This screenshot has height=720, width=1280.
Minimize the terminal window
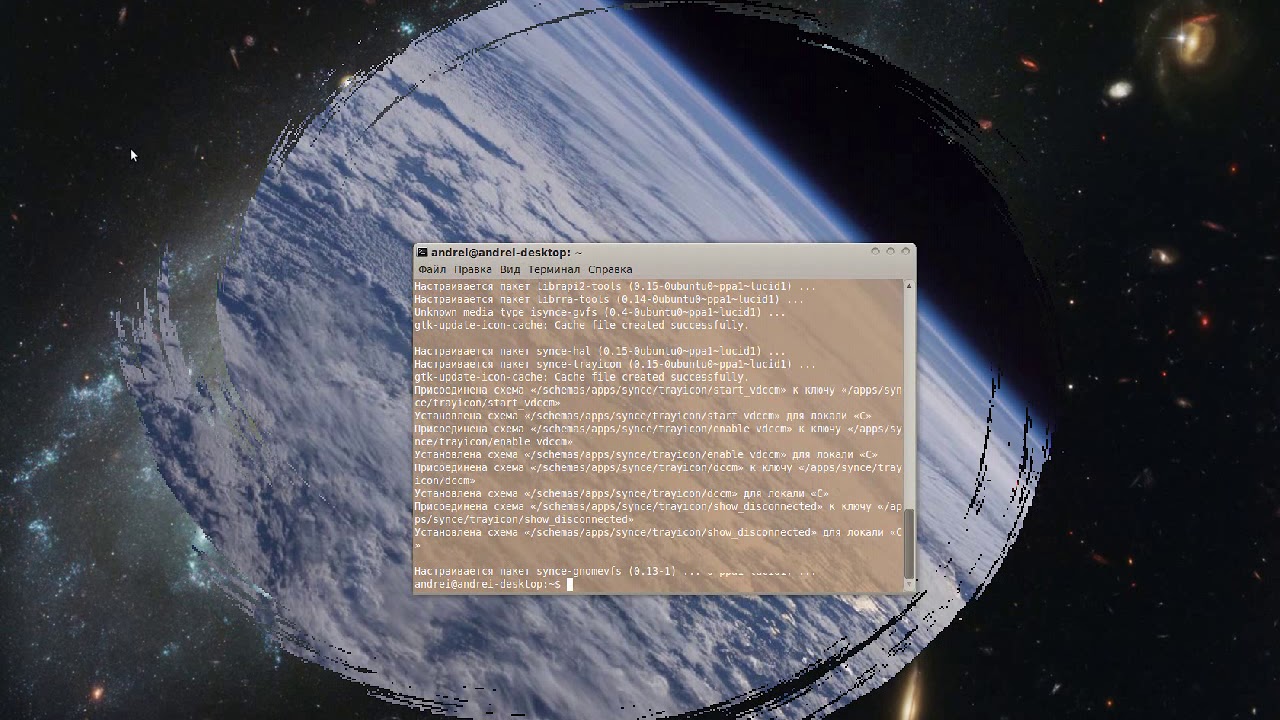click(875, 252)
